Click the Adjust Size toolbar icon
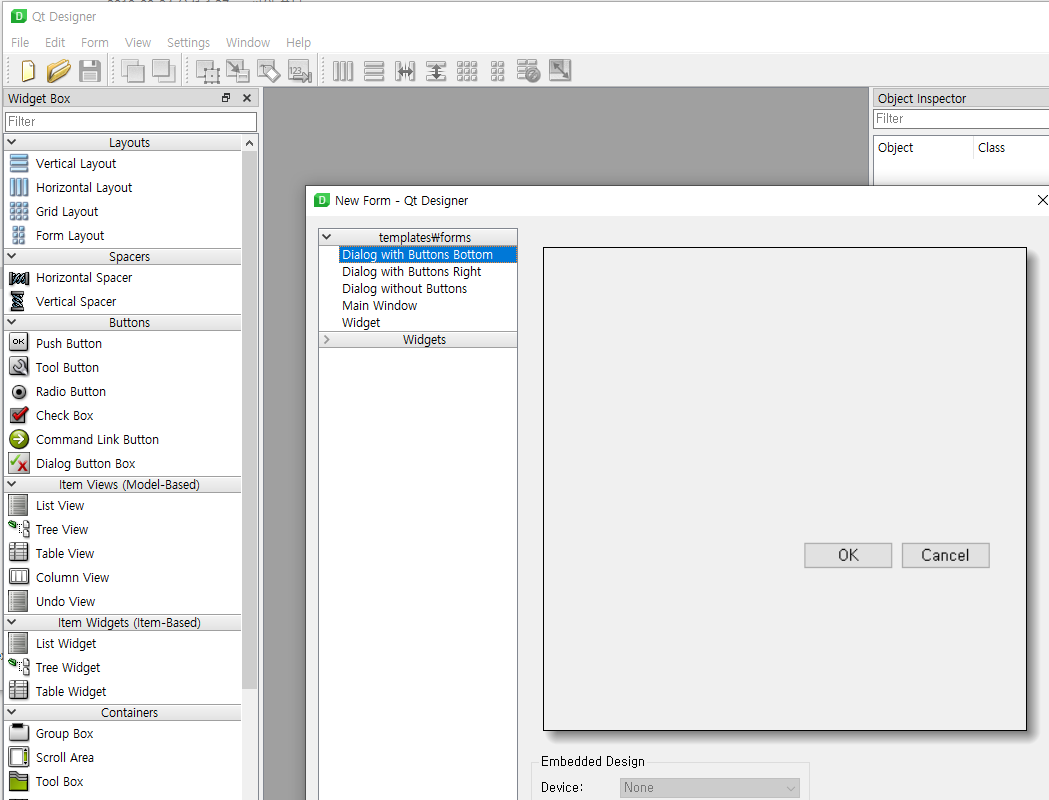Screen dimensions: 1049x800 click(x=559, y=70)
